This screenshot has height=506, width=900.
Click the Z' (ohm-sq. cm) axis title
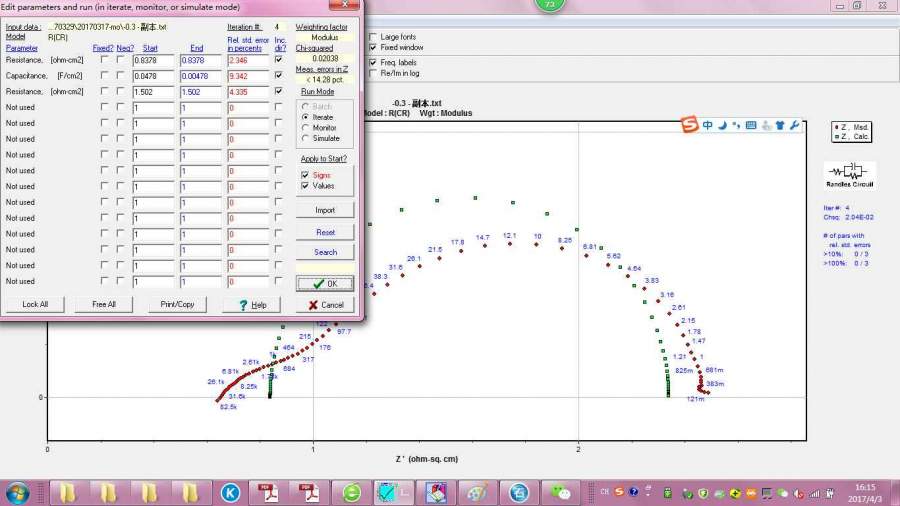[x=426, y=459]
